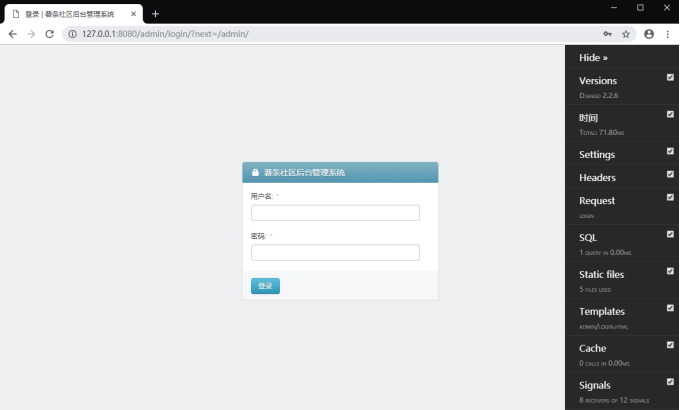Expand the Templates debug panel
Image resolution: width=680 pixels, height=410 pixels.
[602, 312]
